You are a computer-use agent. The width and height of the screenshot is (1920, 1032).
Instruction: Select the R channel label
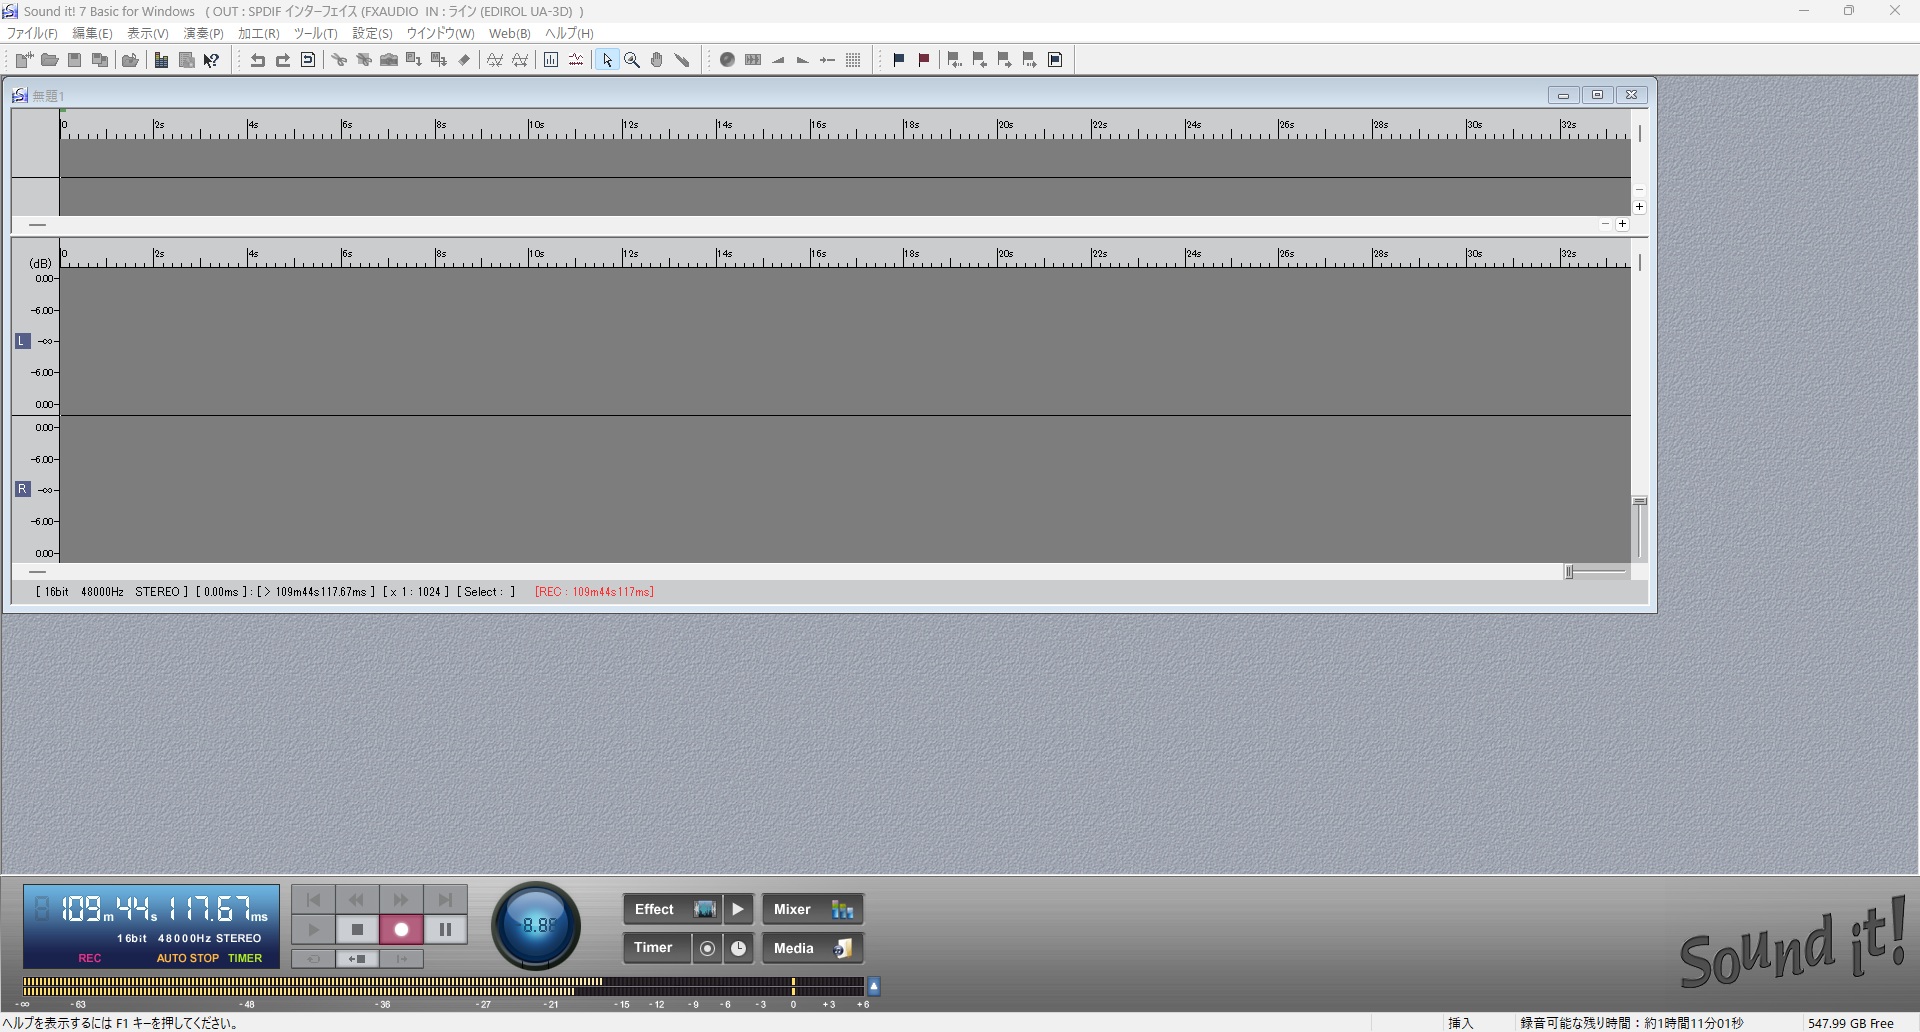tap(23, 489)
